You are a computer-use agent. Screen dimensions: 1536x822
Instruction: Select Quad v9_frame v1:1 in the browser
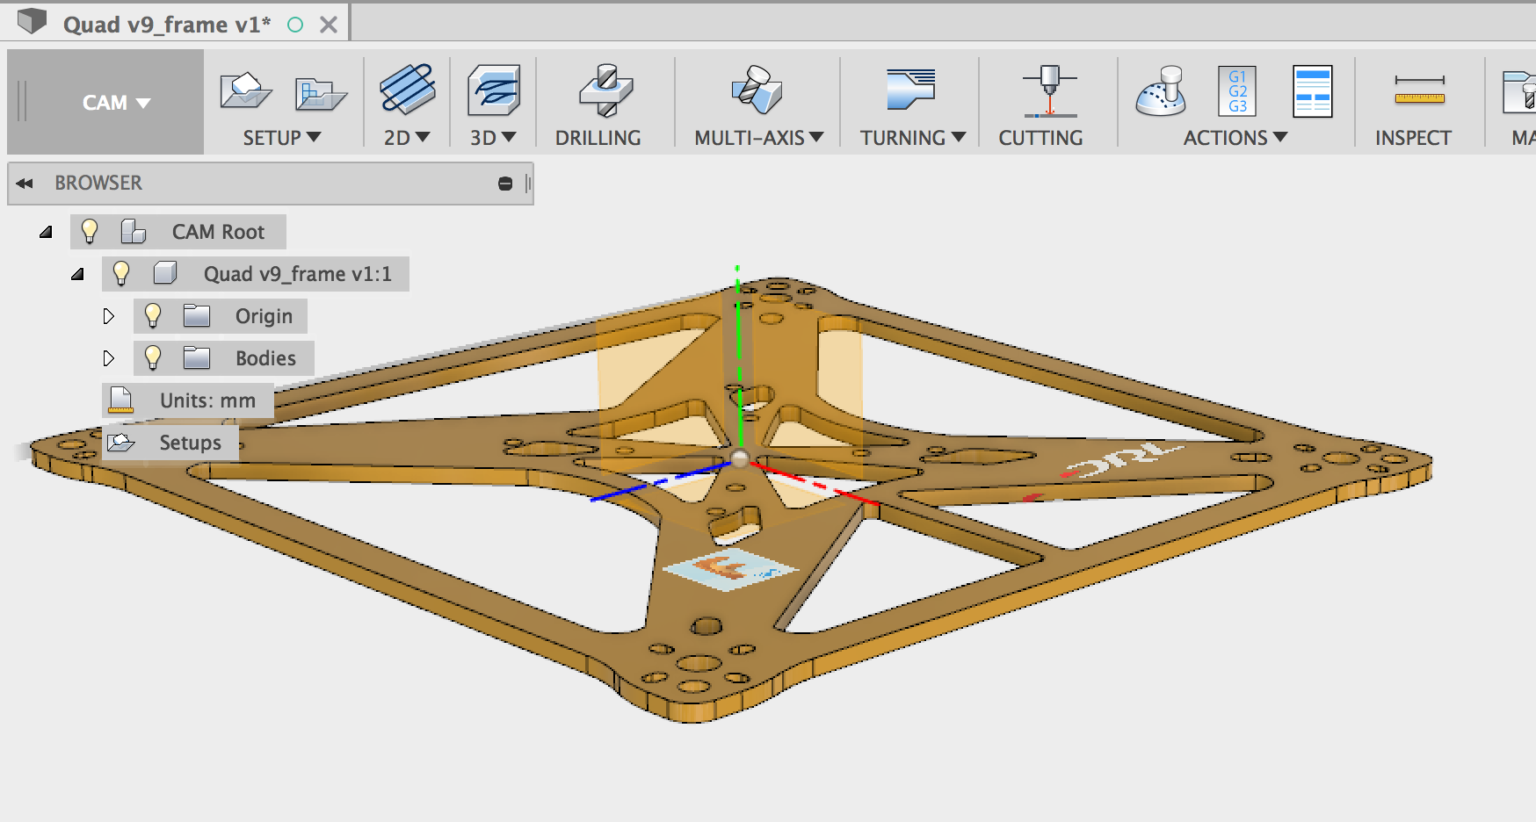coord(297,274)
